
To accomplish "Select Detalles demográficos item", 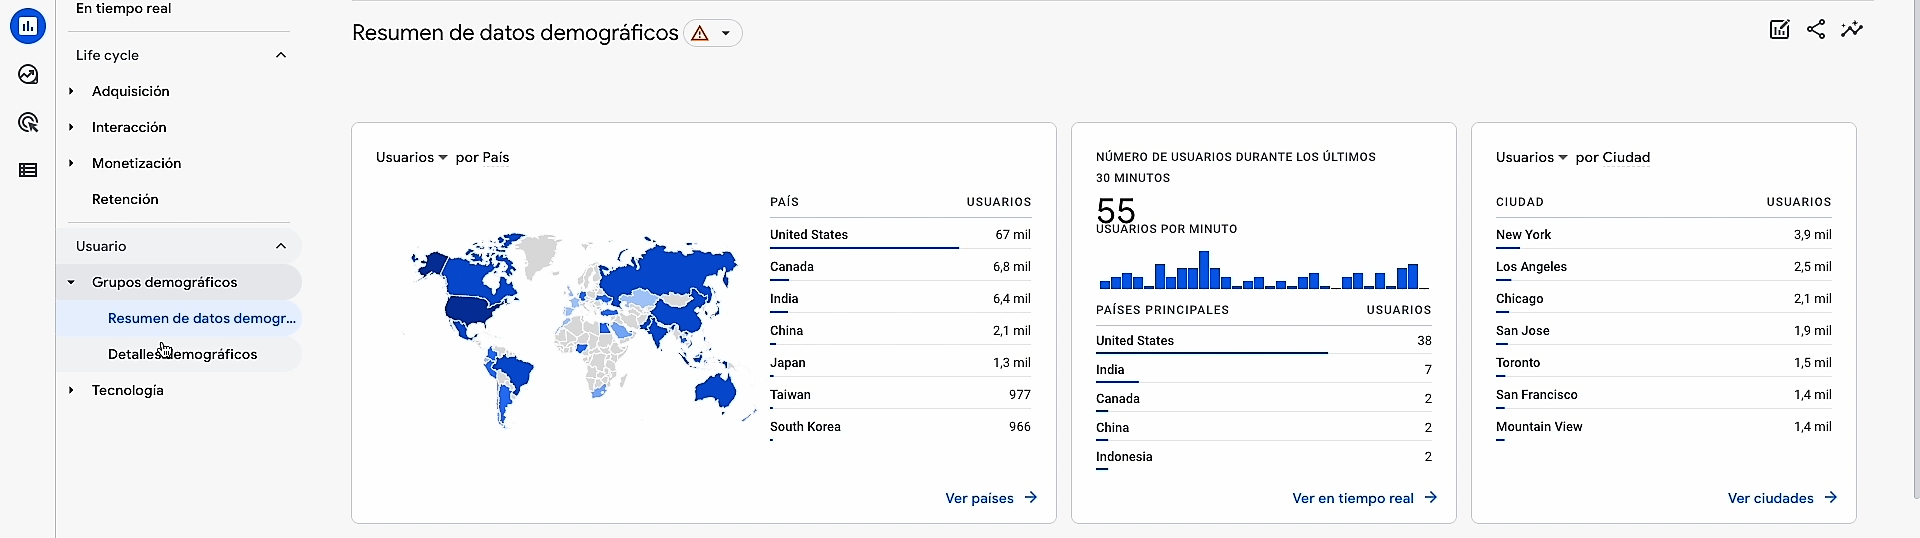I will pyautogui.click(x=180, y=354).
